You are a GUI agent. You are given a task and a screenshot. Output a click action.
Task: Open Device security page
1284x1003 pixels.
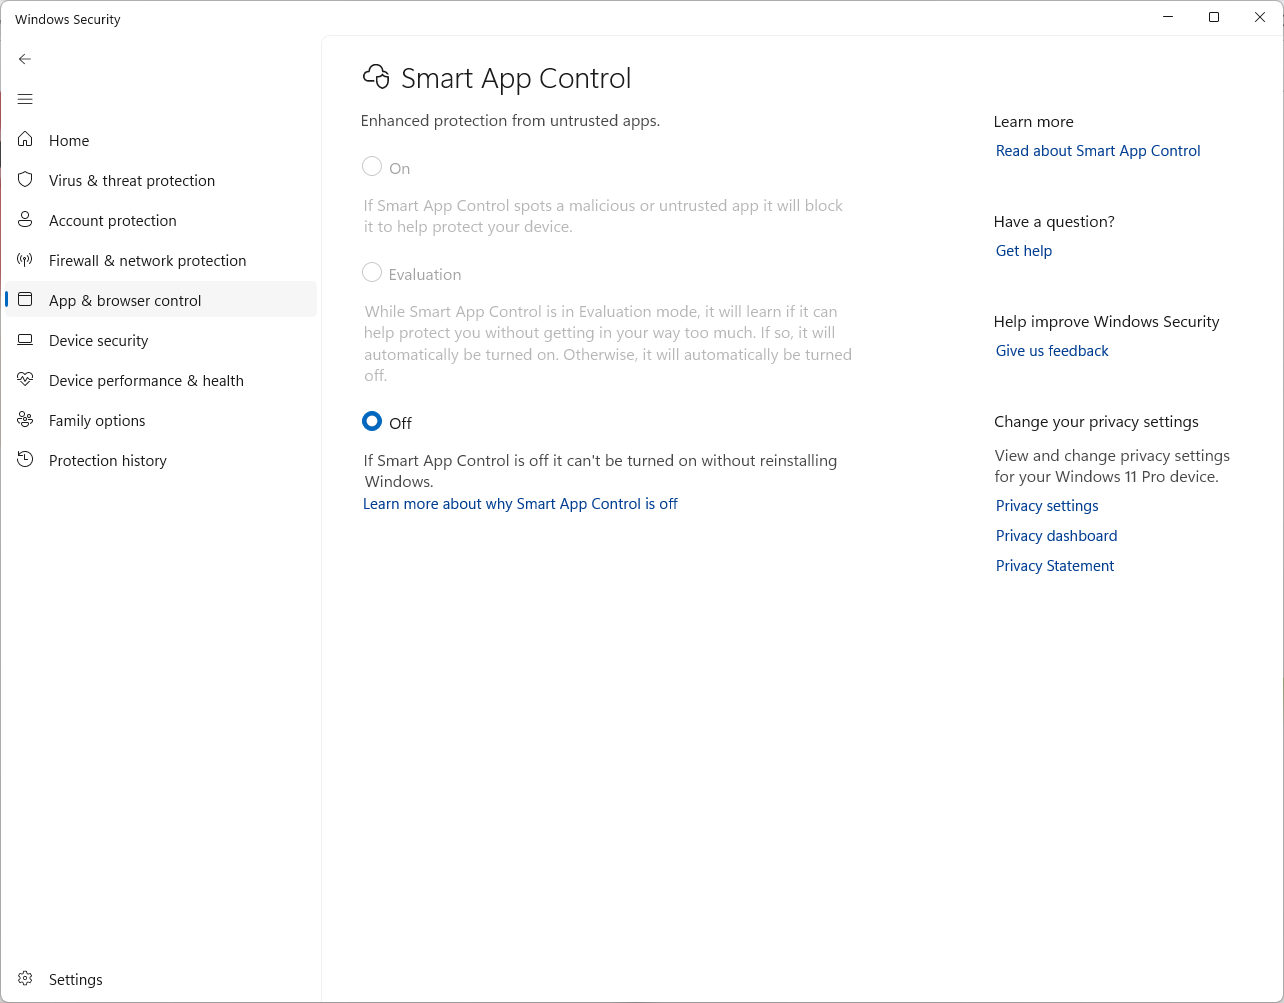[99, 340]
